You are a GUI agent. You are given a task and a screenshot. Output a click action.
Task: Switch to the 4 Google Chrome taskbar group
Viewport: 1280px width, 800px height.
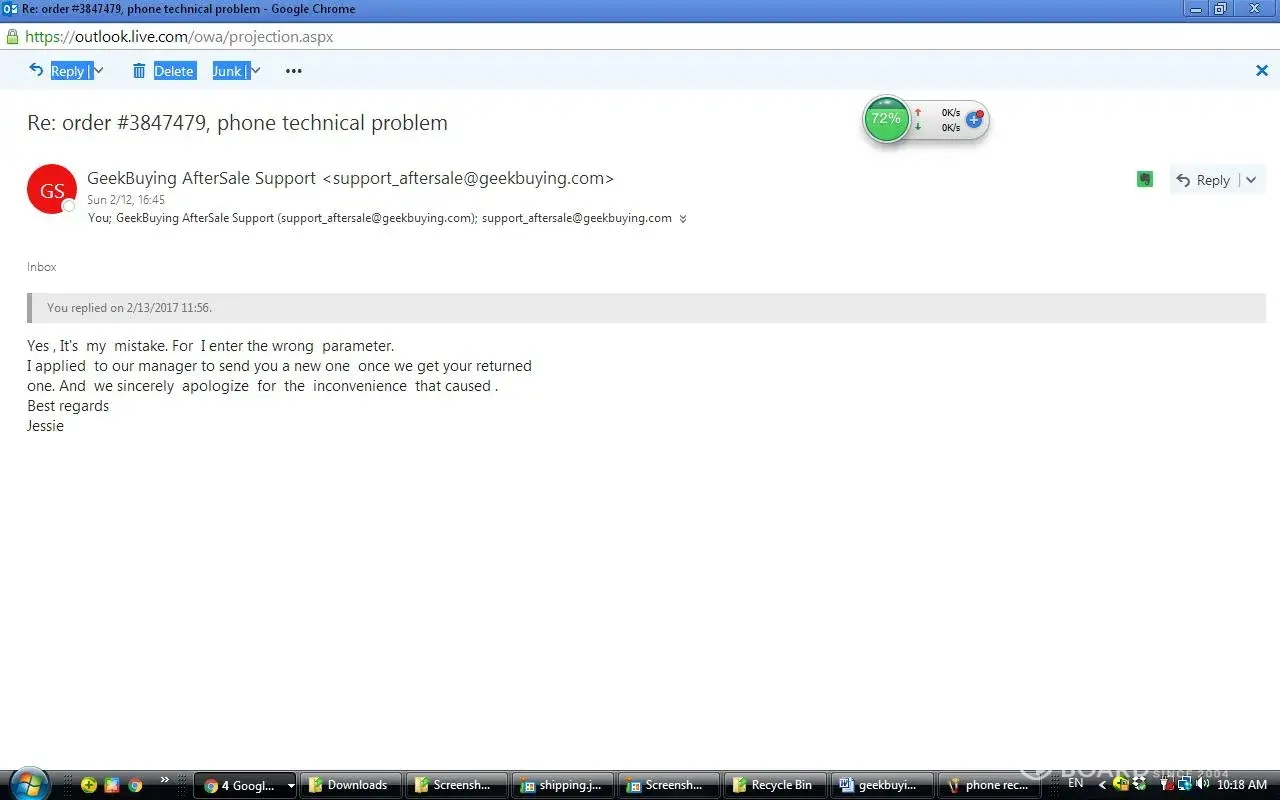(245, 785)
